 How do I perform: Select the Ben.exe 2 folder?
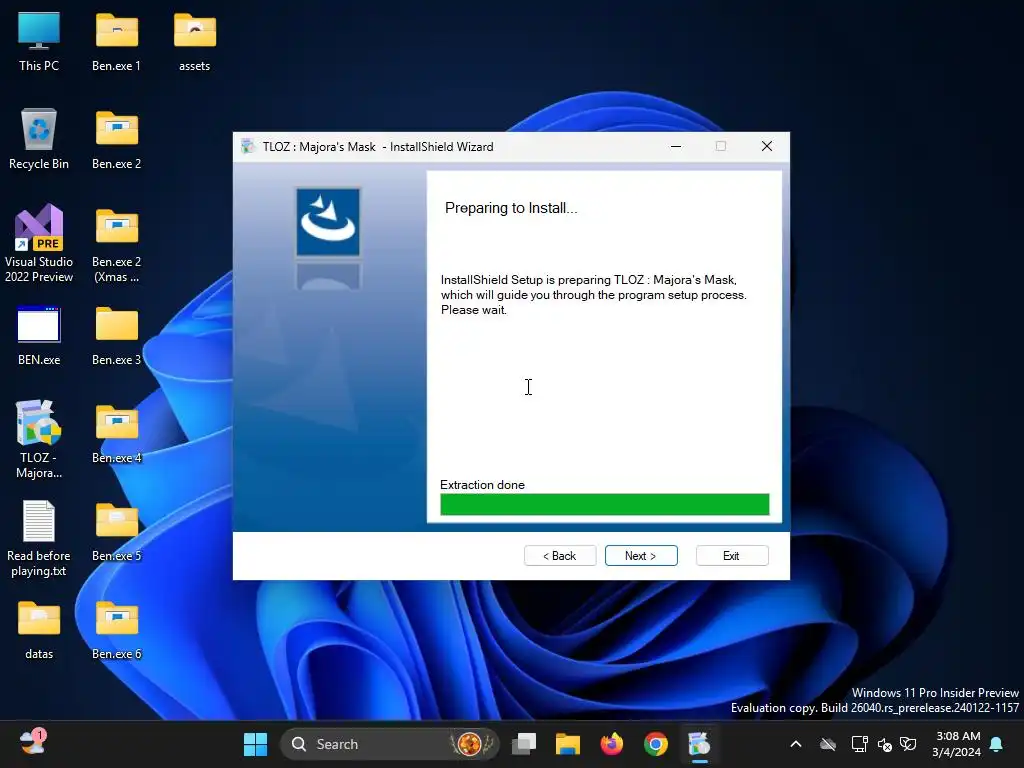click(116, 139)
